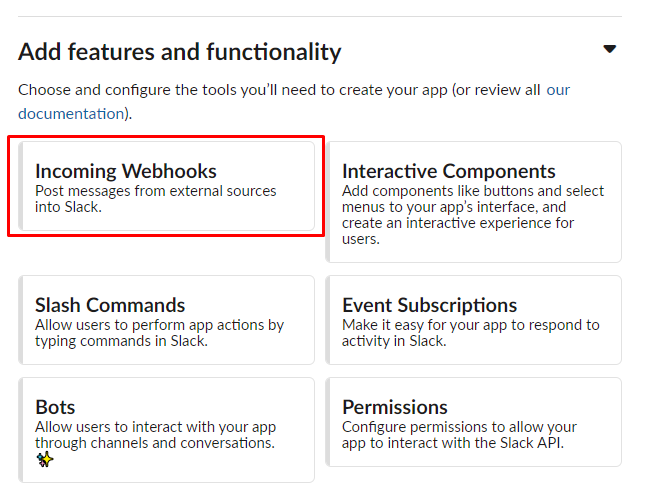This screenshot has width=650, height=499.
Task: Click left accent bar of Permissions card
Action: tap(328, 430)
